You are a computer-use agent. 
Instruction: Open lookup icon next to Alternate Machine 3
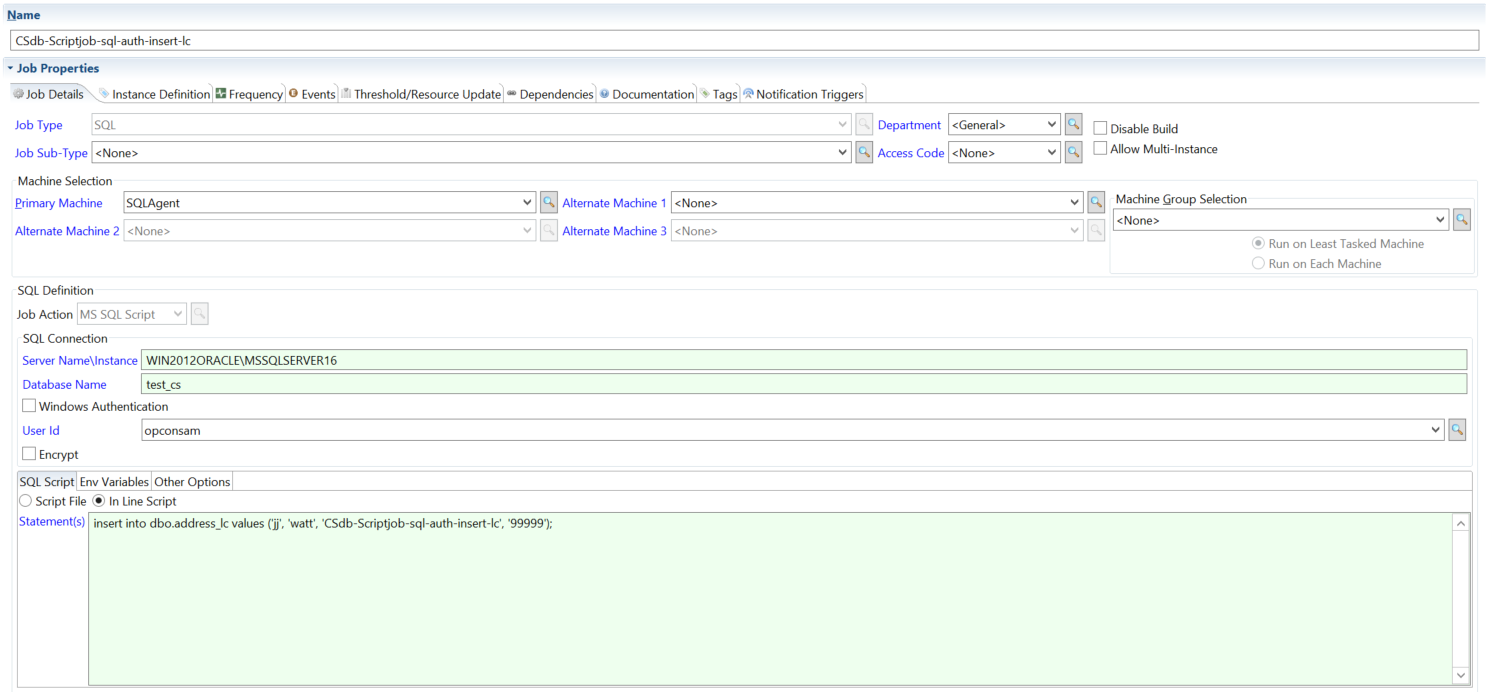(1096, 231)
